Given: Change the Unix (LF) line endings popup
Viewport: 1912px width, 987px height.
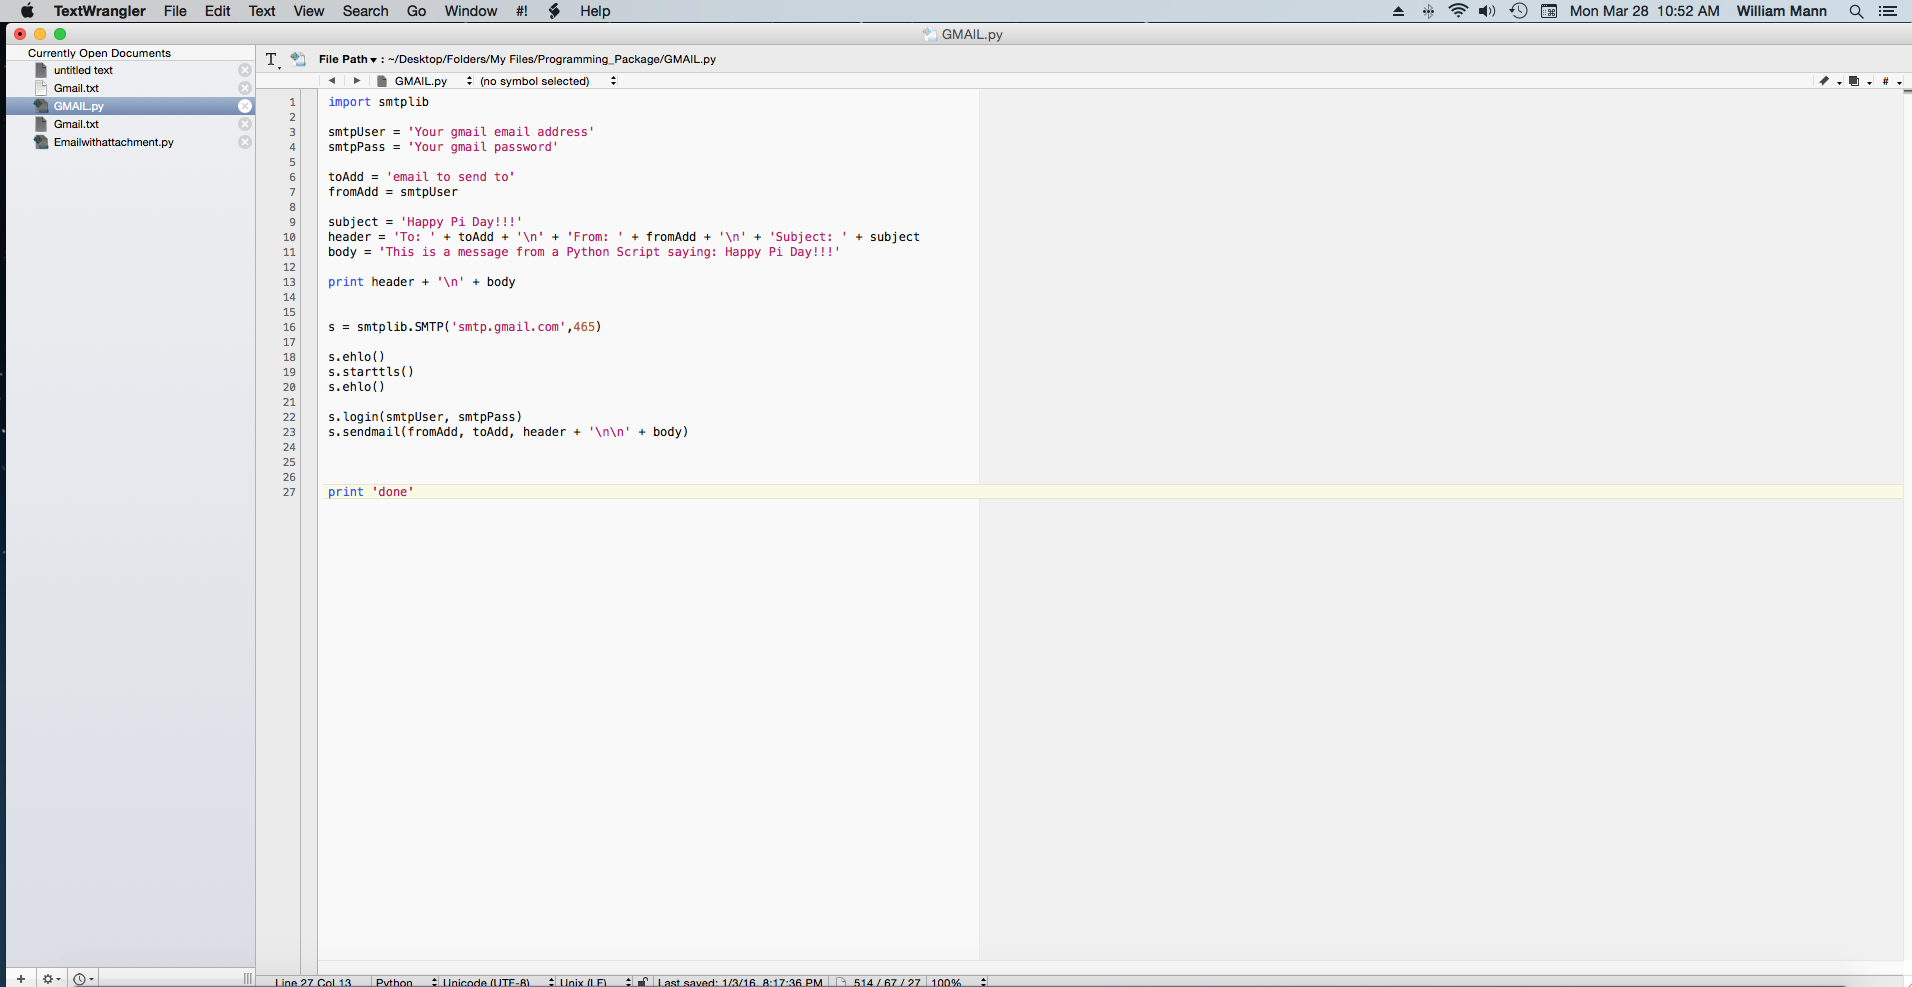Looking at the screenshot, I should tap(595, 982).
